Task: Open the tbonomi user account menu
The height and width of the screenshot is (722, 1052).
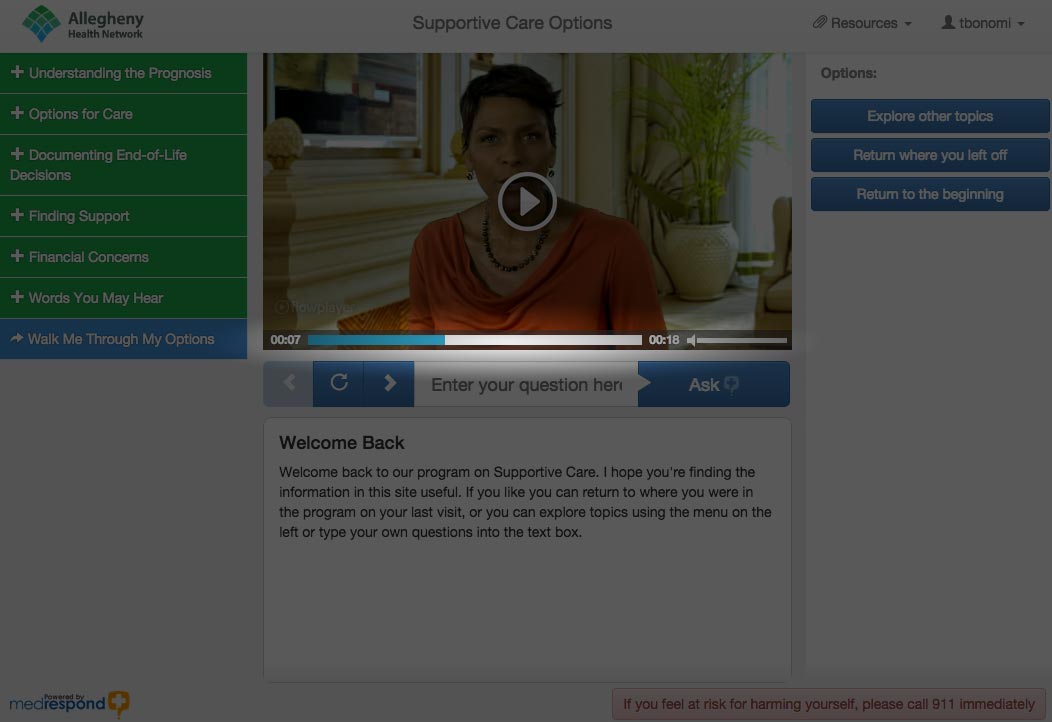Action: point(983,23)
